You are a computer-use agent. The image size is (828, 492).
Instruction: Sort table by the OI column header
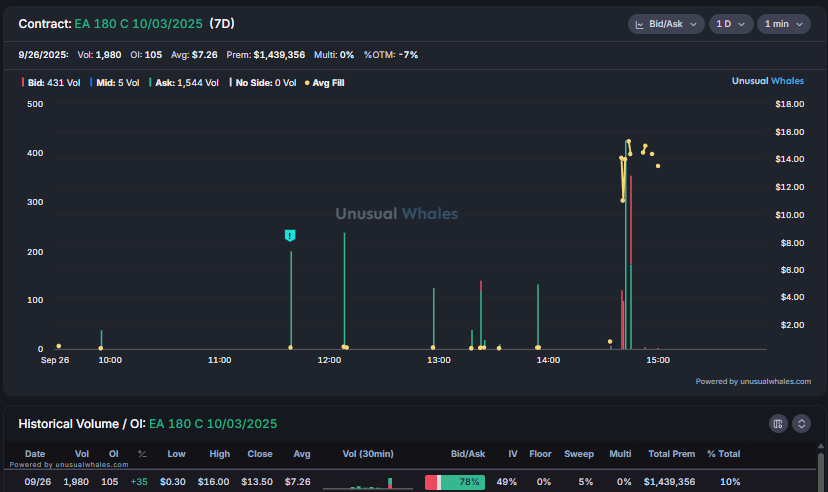click(114, 454)
